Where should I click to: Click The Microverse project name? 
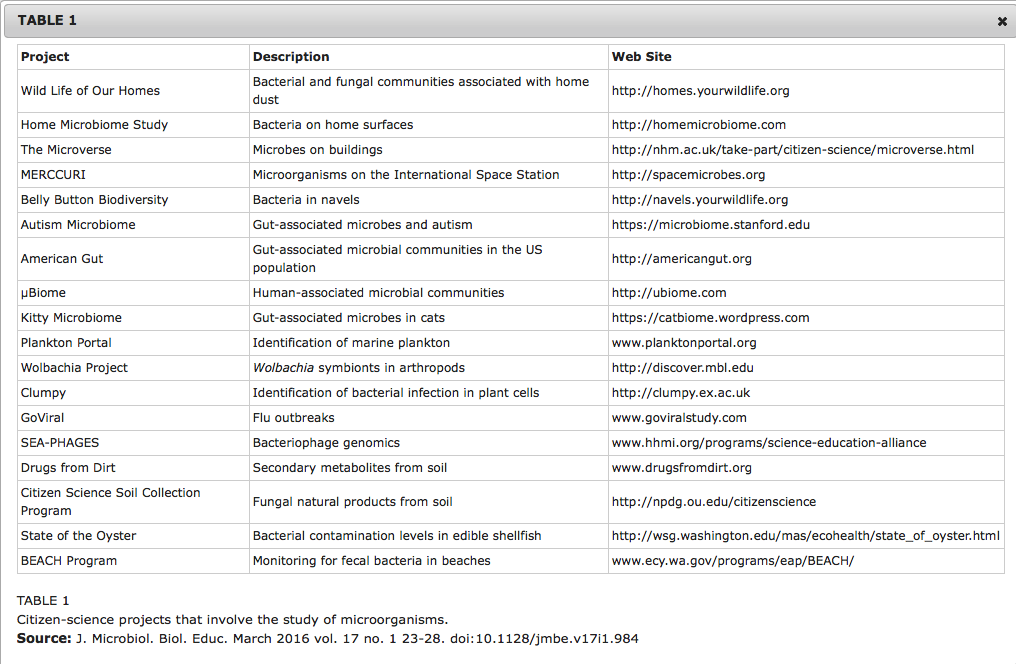tap(66, 150)
